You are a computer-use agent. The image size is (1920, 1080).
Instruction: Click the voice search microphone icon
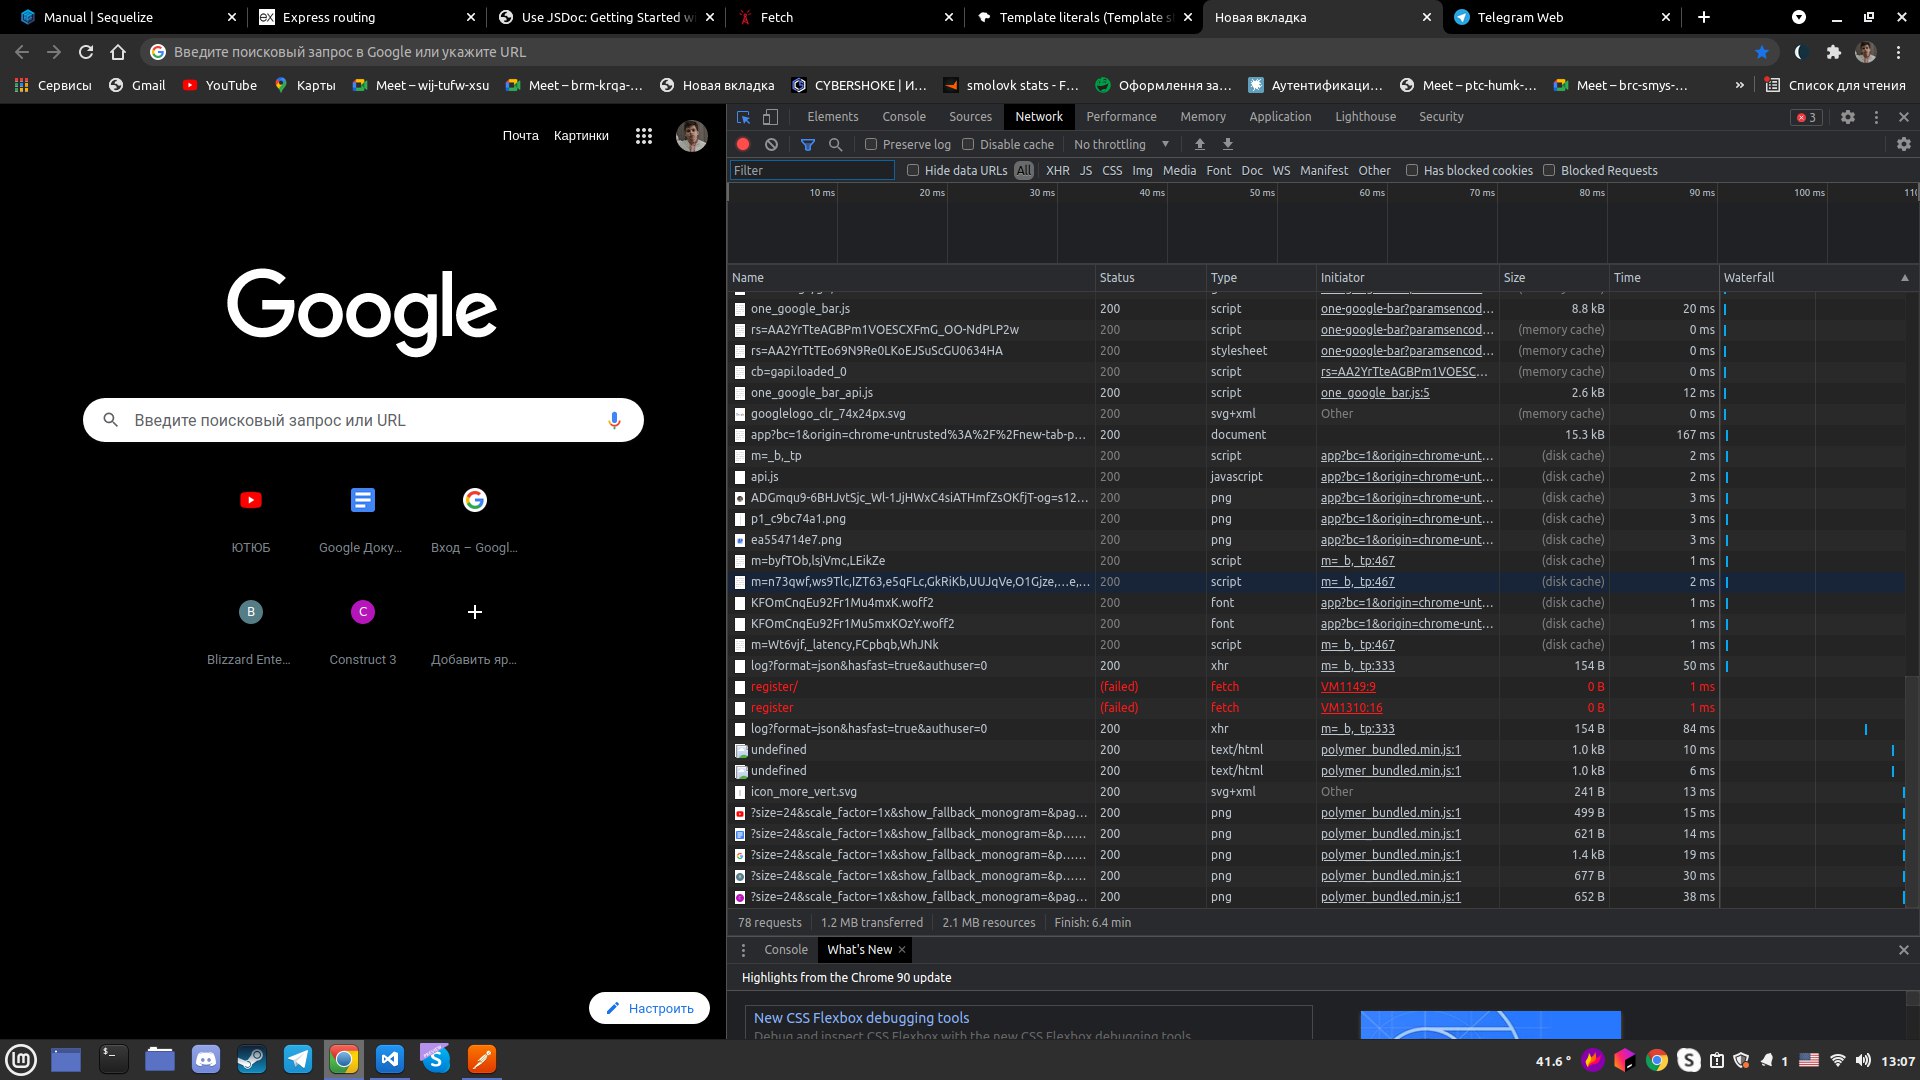(x=614, y=420)
